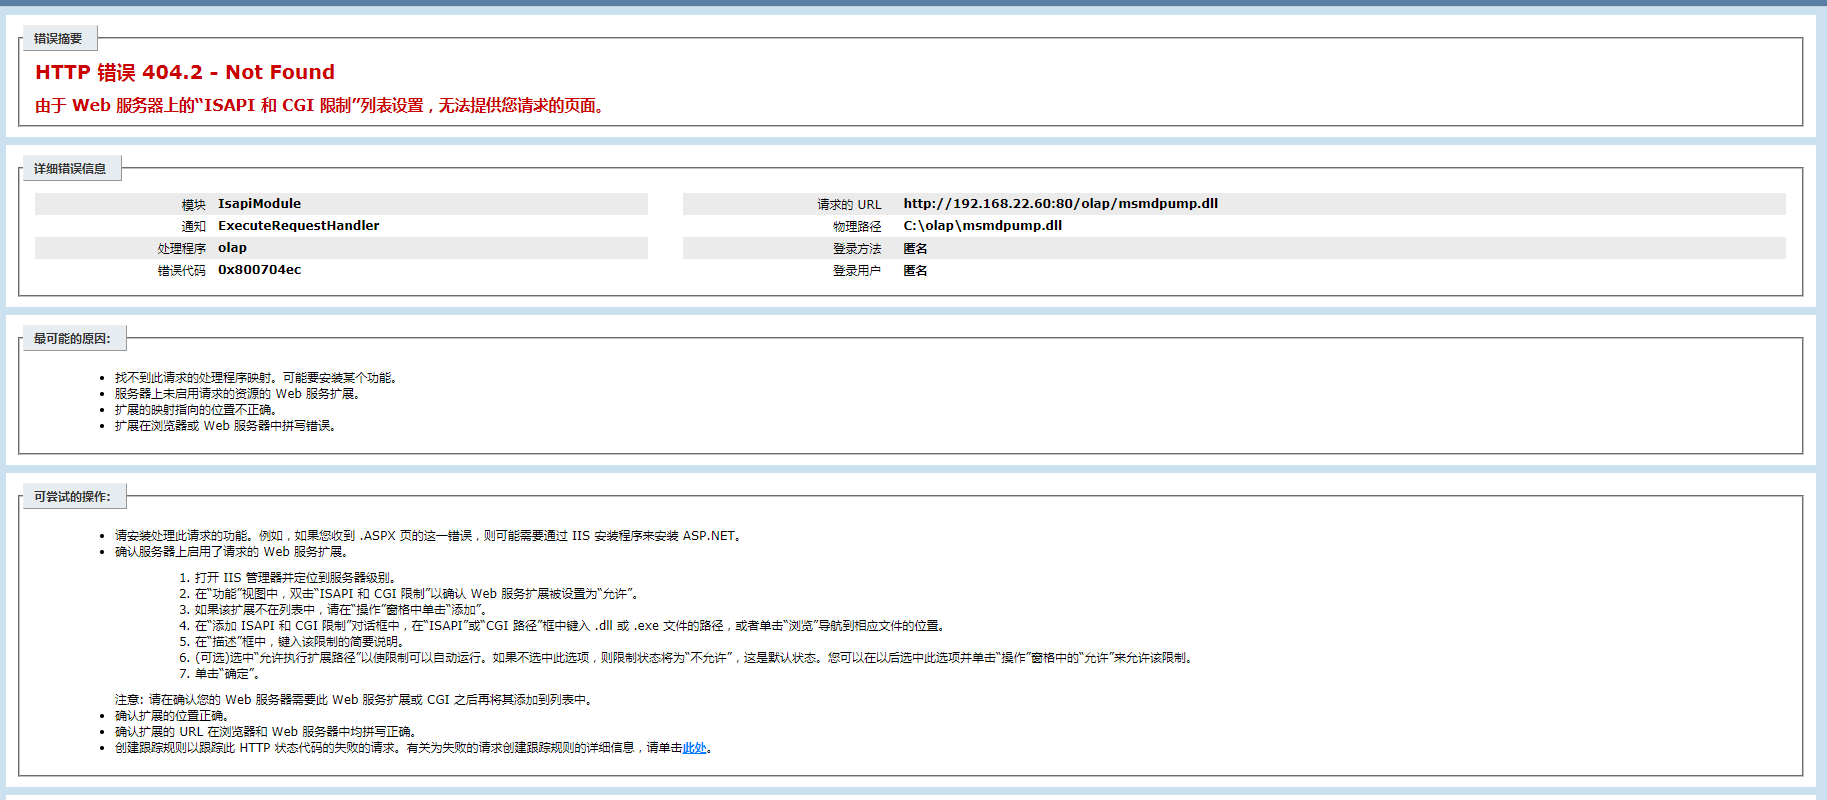Click the requested URL http://192.168.22.60:80/olap/msmdpump.dll
The height and width of the screenshot is (800, 1827).
(x=1060, y=204)
